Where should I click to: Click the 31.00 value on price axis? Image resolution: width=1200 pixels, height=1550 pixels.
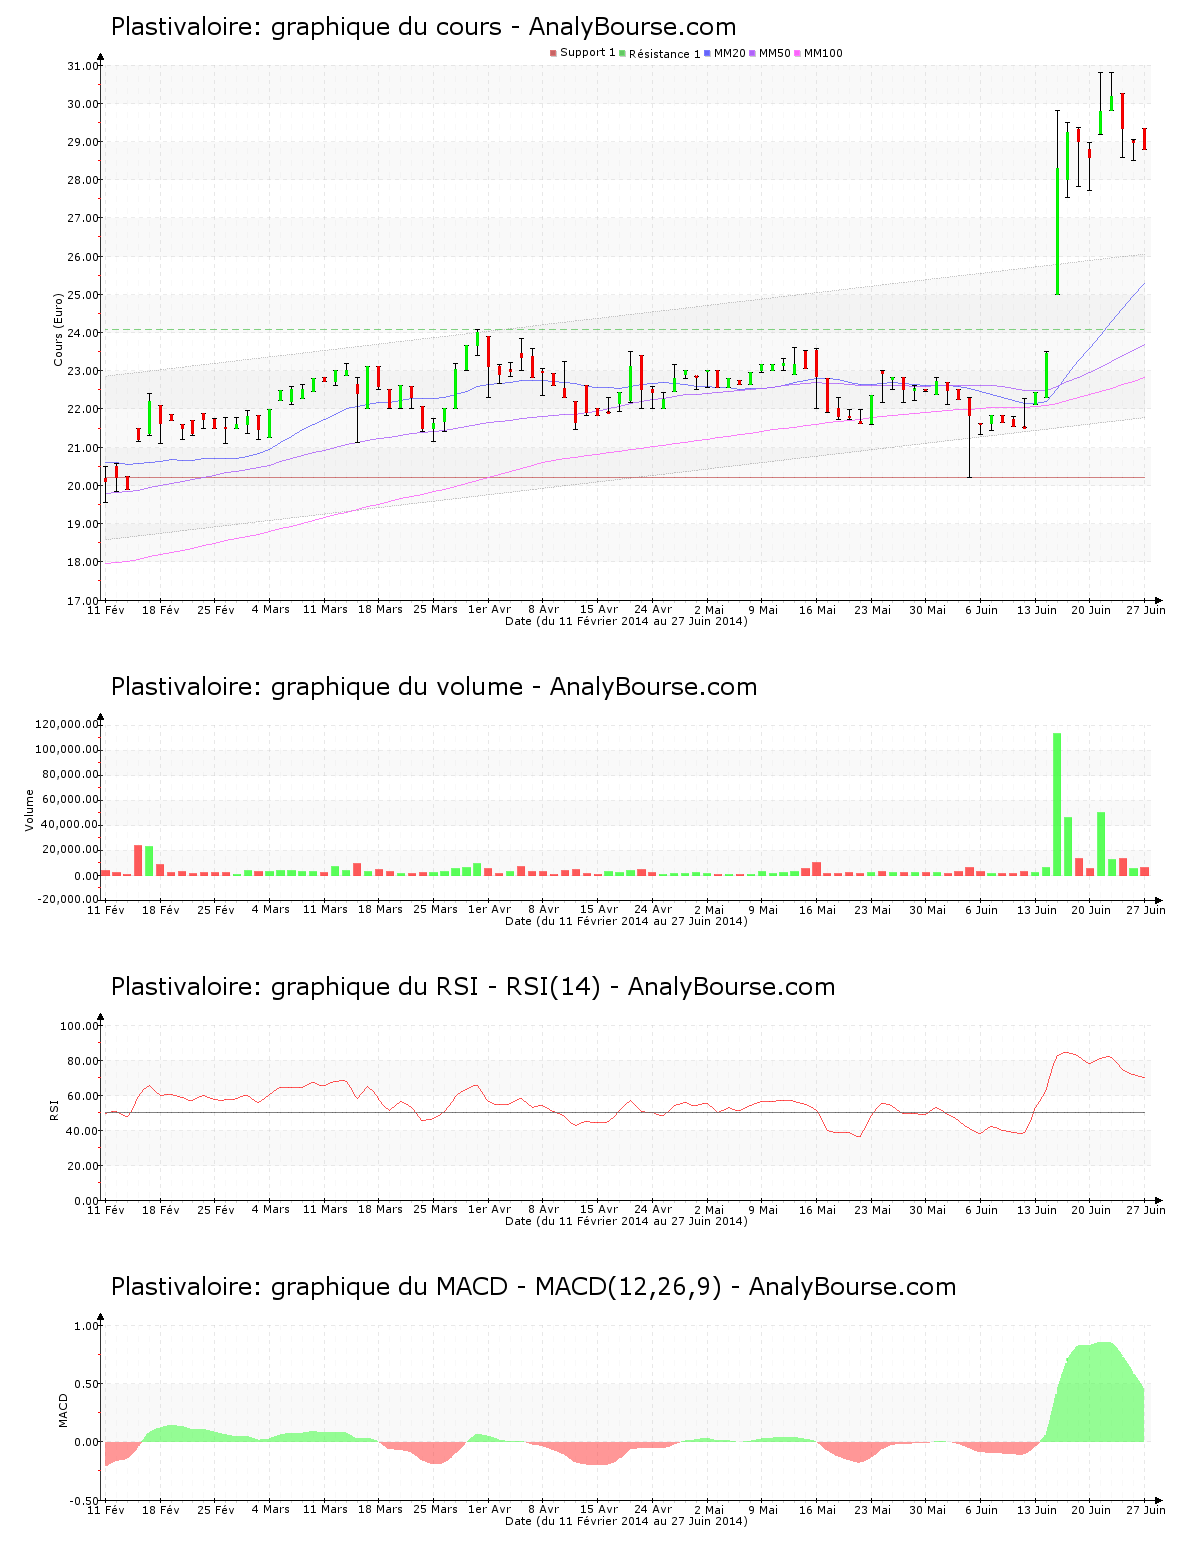[82, 66]
